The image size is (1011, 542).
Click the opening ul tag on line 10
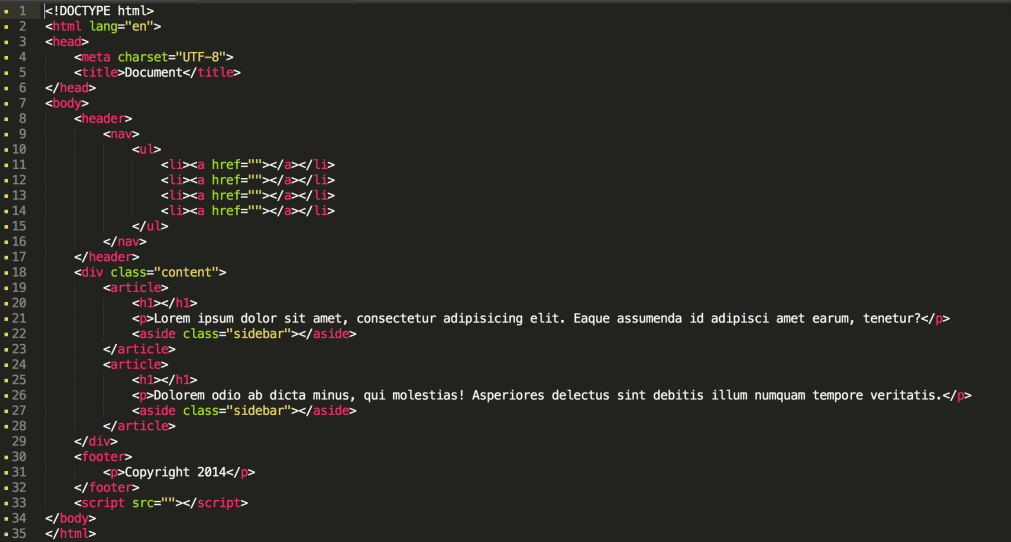click(x=146, y=150)
